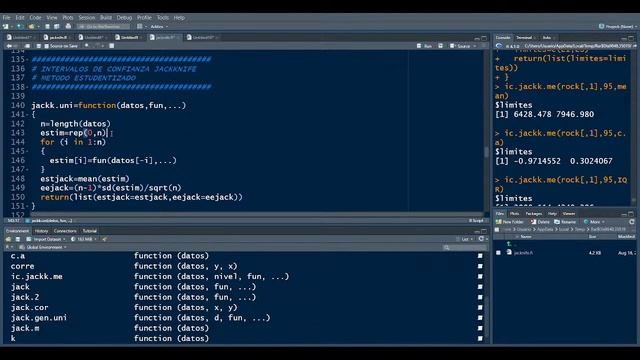Screen dimensions: 640x360
Task: Save the current document icon in main toolbar
Action: coord(47,27)
